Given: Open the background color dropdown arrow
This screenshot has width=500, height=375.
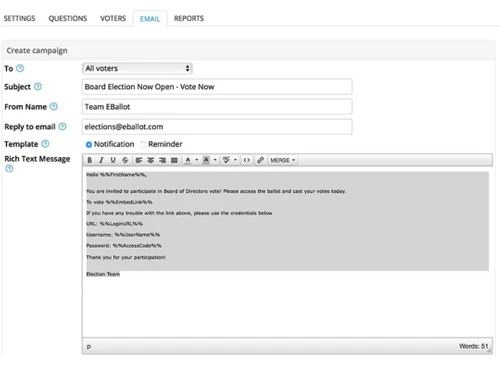Looking at the screenshot, I should coord(215,160).
